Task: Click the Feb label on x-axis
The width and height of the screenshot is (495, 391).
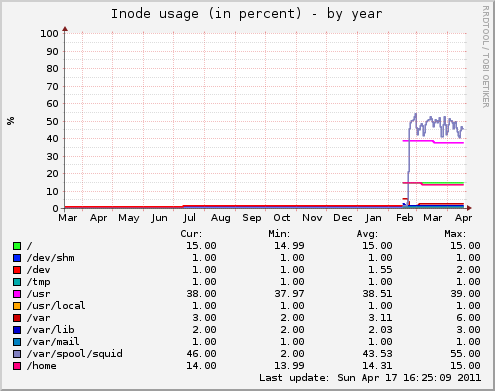Action: click(x=405, y=218)
